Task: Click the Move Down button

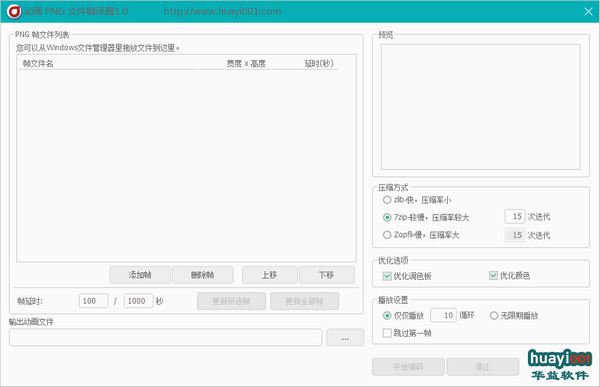Action: point(327,275)
